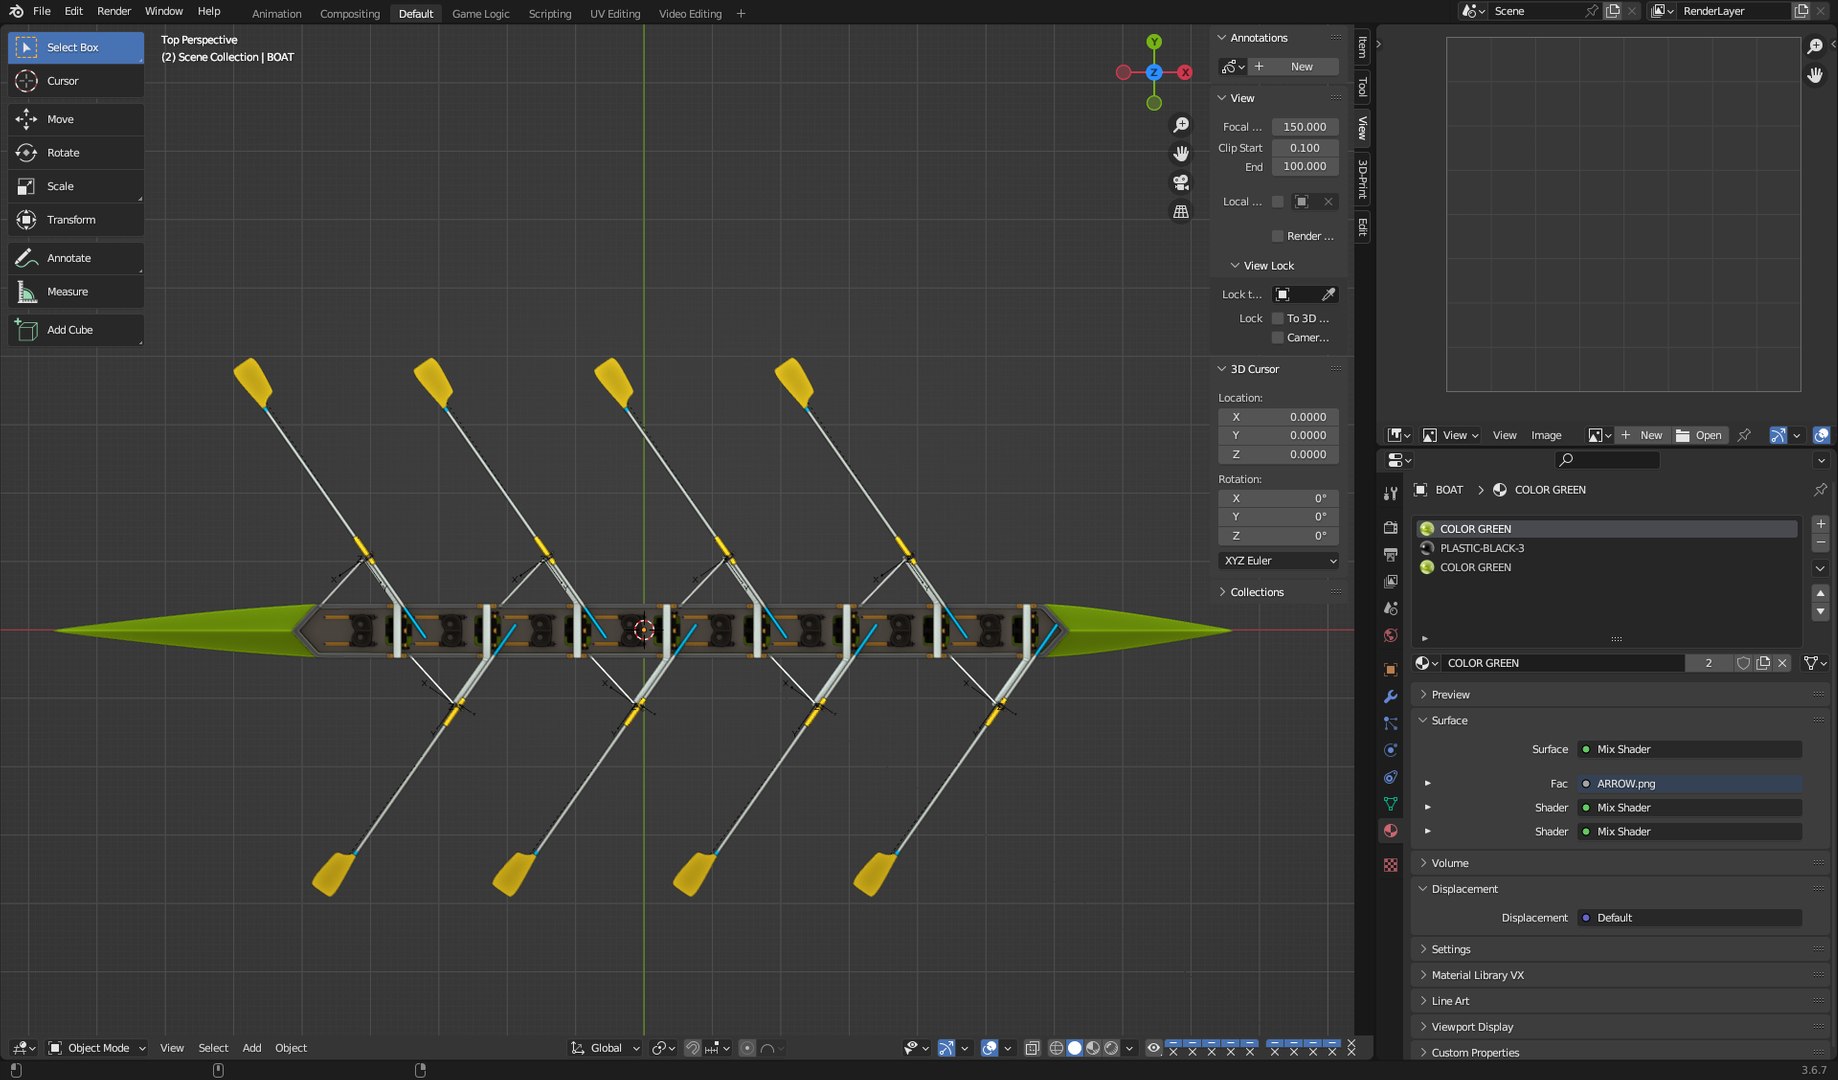Toggle proportional editing button
Screen dimensions: 1838x1080
tap(747, 1048)
